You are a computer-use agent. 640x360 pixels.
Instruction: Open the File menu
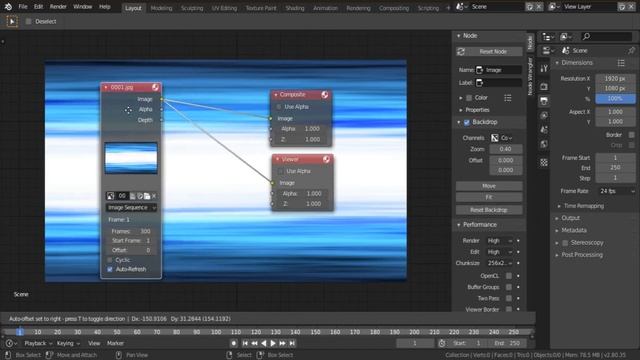[x=23, y=7]
